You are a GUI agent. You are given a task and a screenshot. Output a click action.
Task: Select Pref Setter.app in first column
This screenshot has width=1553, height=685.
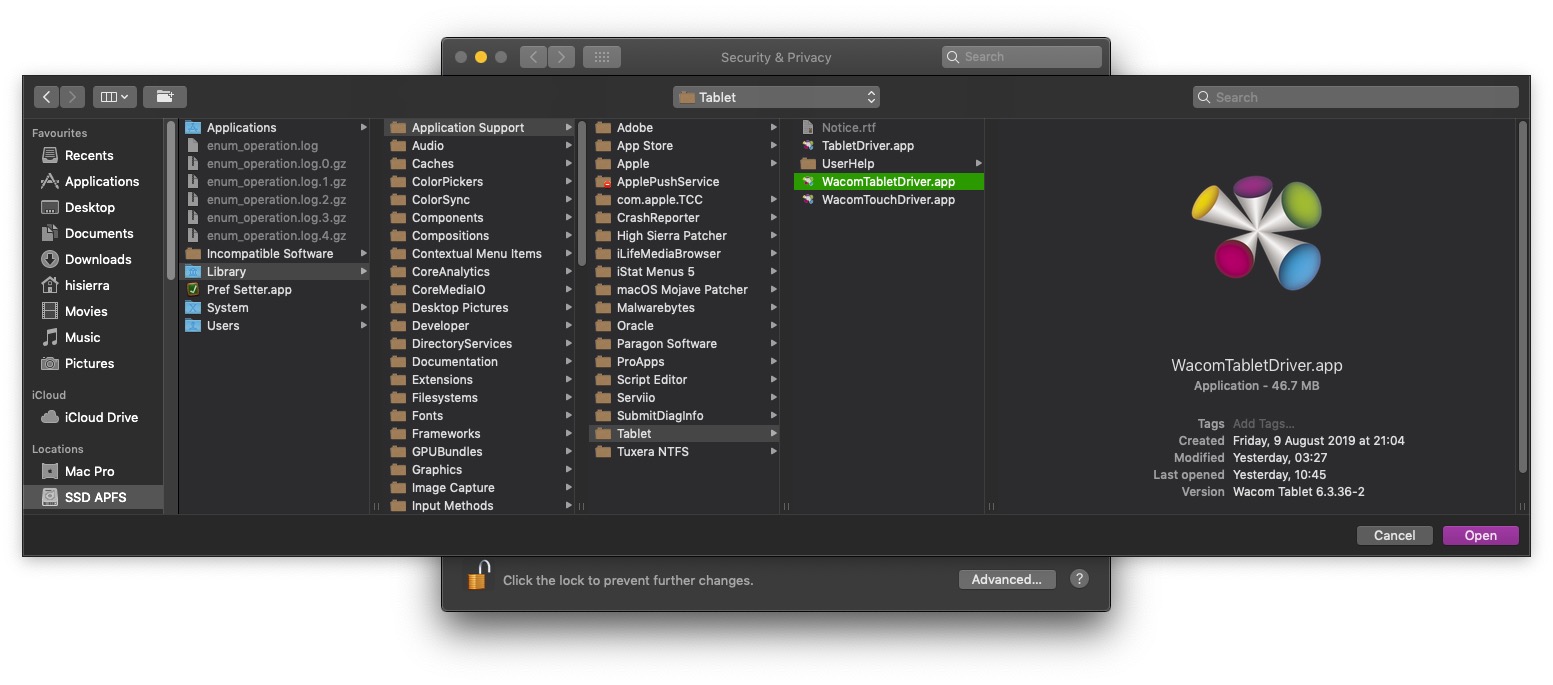pyautogui.click(x=274, y=289)
